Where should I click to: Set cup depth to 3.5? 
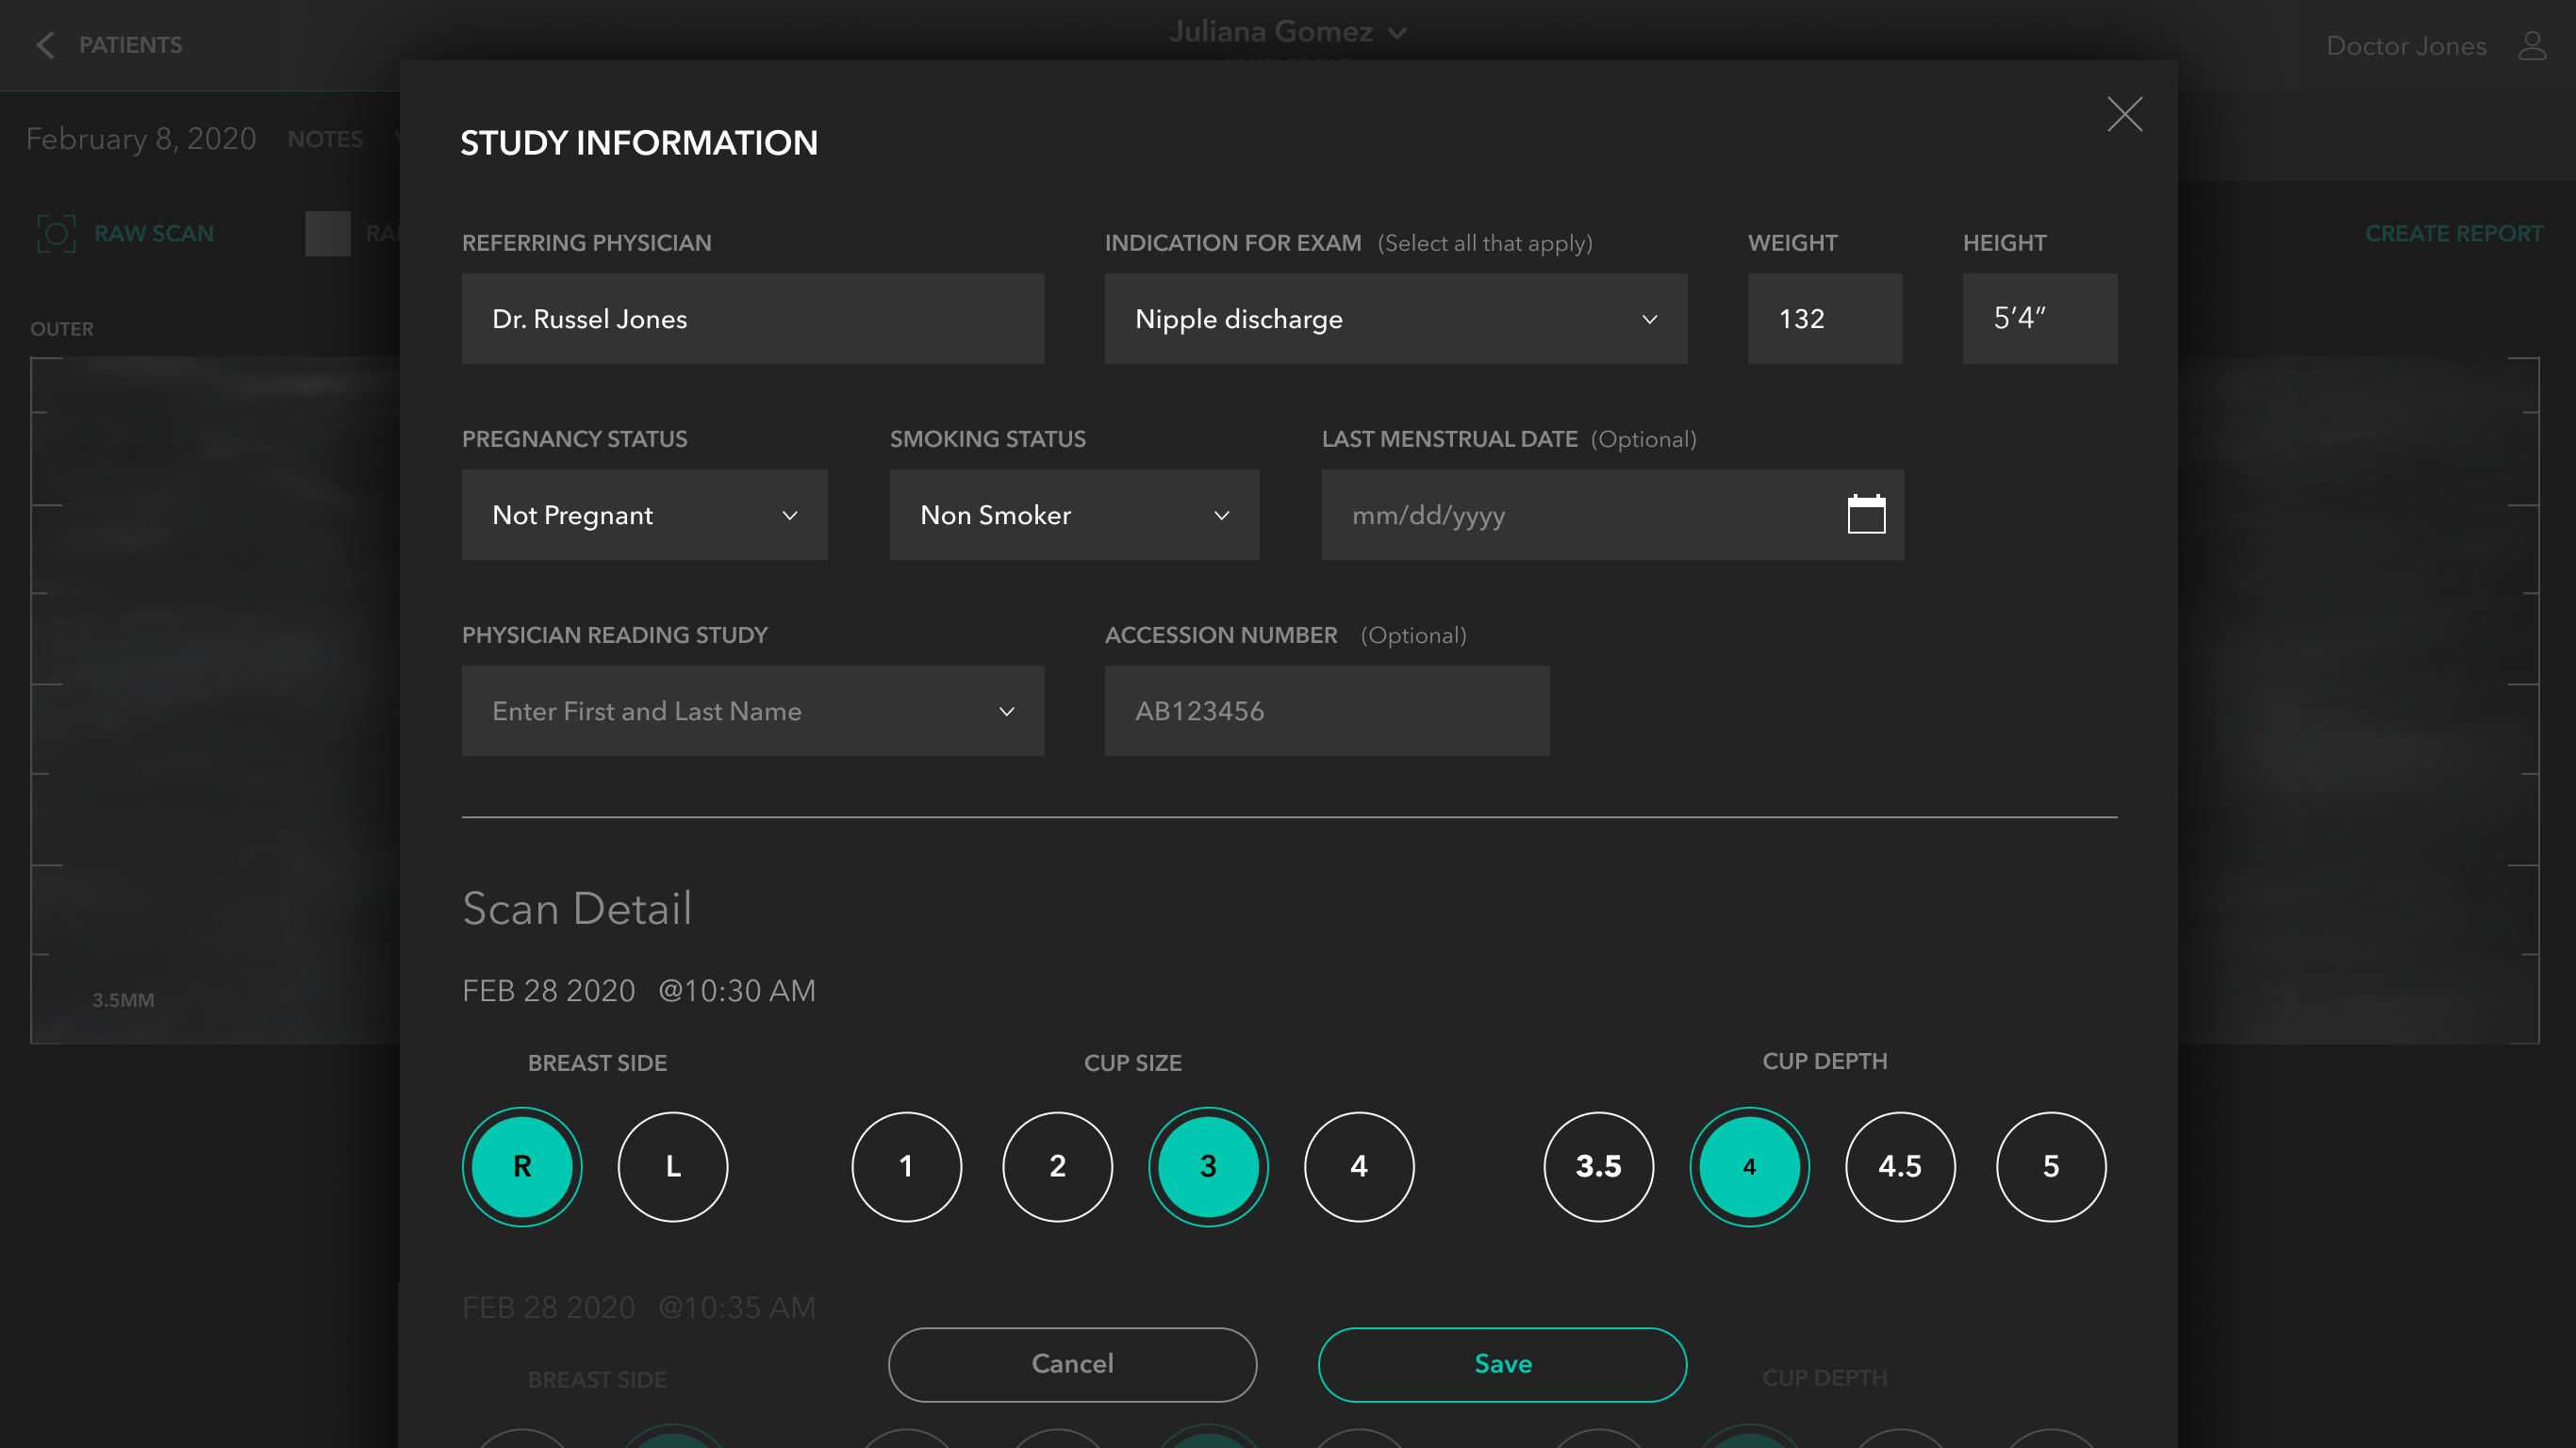[x=1598, y=1166]
